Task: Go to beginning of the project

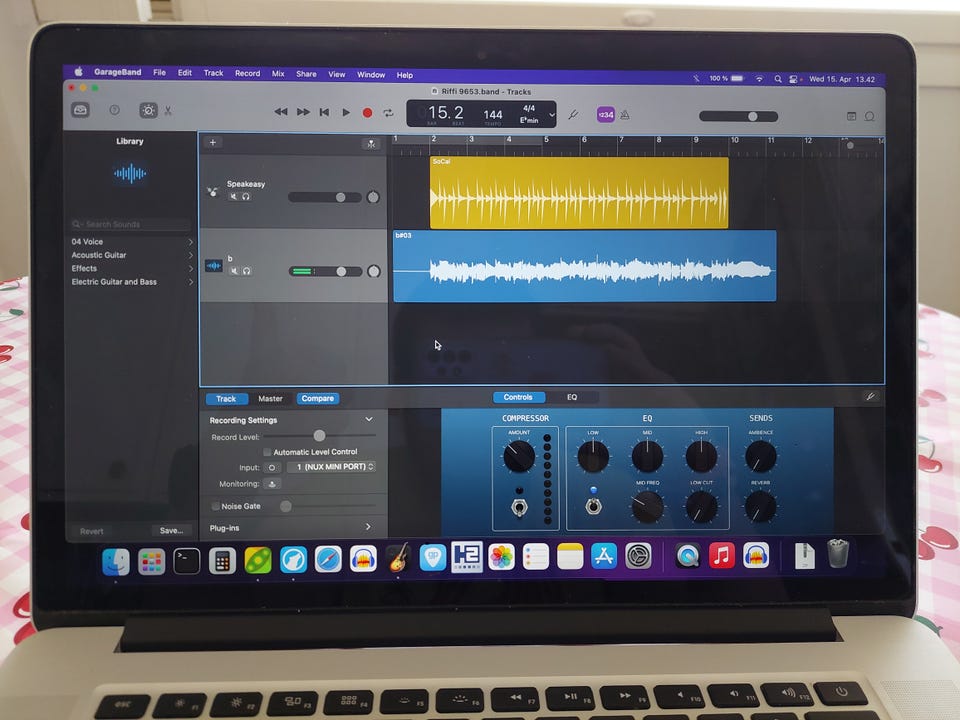Action: tap(324, 112)
